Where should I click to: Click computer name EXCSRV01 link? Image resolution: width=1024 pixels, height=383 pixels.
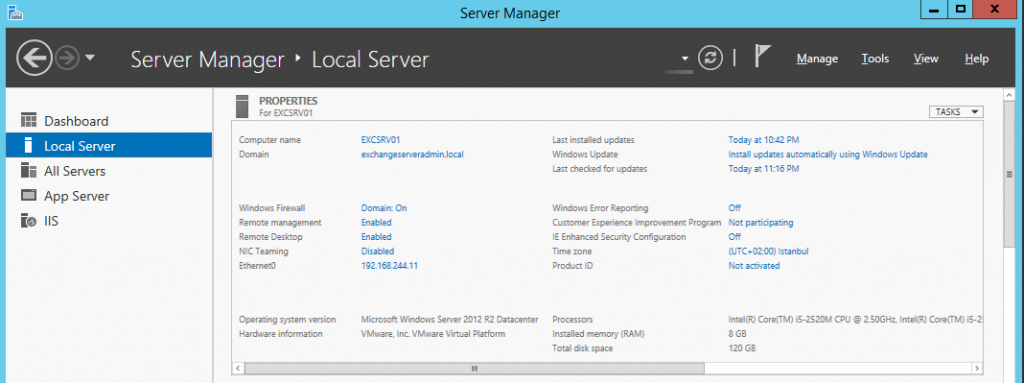[380, 140]
